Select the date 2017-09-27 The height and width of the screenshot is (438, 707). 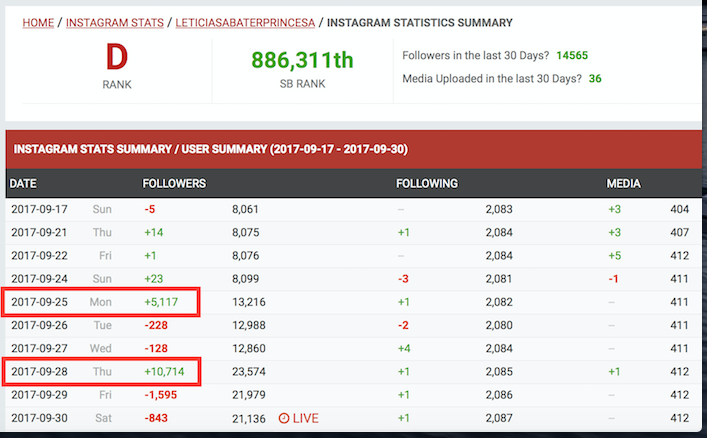coord(39,348)
